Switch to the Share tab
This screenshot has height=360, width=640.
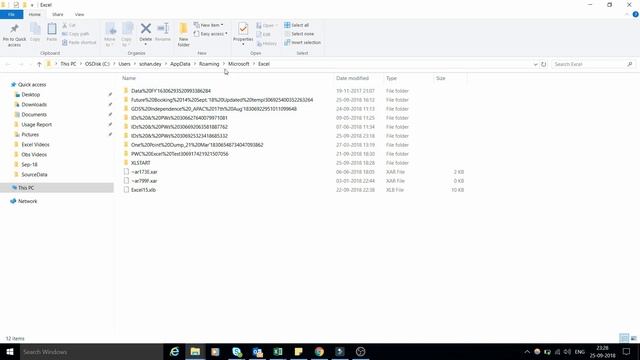point(58,14)
